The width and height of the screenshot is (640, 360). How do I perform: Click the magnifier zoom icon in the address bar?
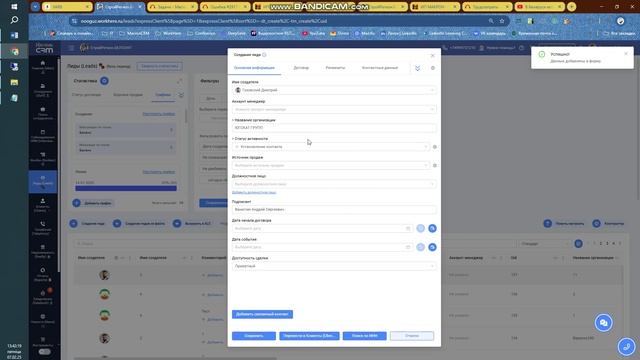(491, 21)
